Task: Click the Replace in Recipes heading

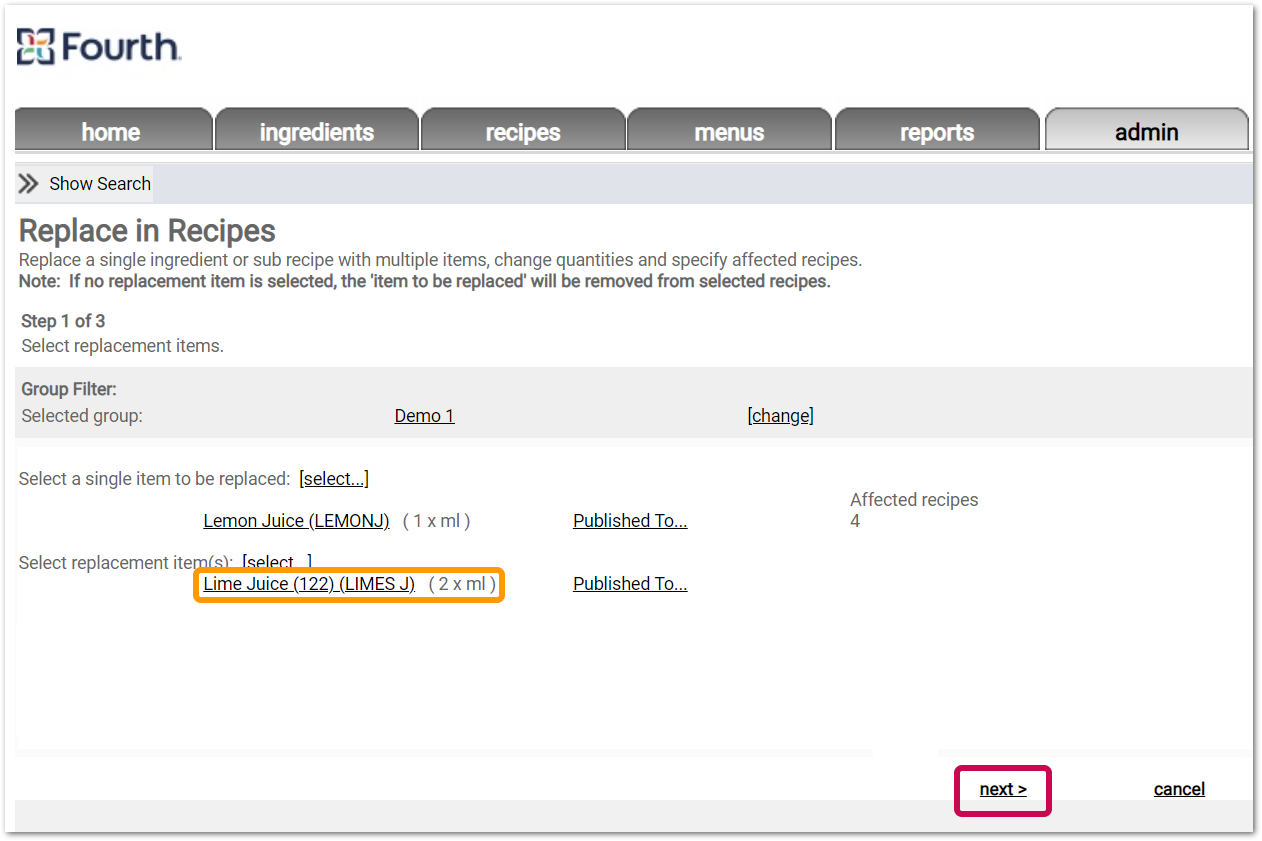Action: [x=148, y=231]
